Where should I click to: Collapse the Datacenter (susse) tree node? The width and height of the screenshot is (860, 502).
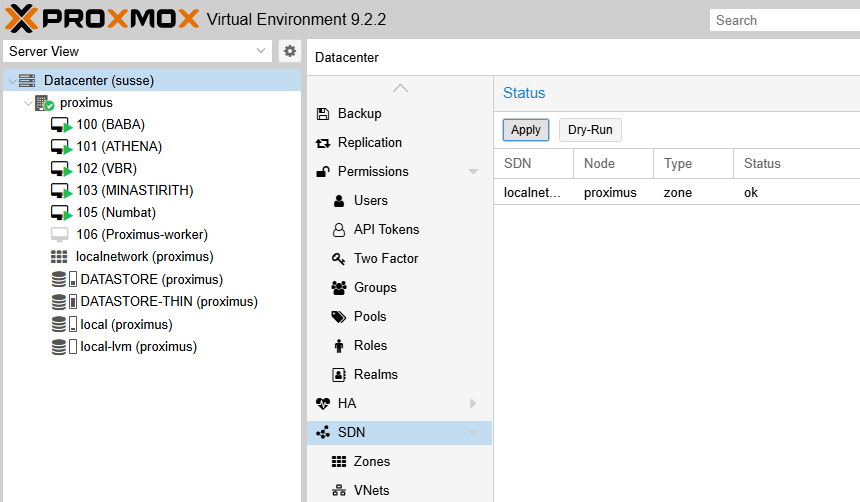pyautogui.click(x=12, y=81)
